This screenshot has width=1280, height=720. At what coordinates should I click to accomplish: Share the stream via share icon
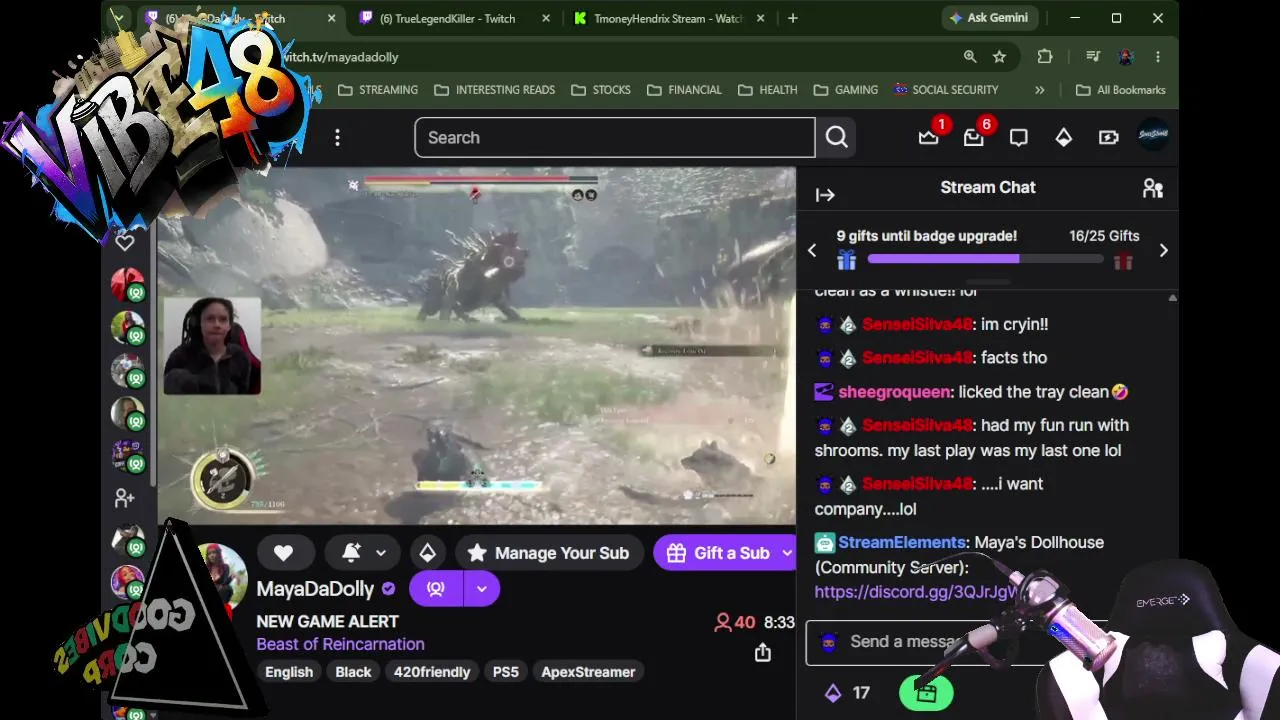click(x=763, y=653)
